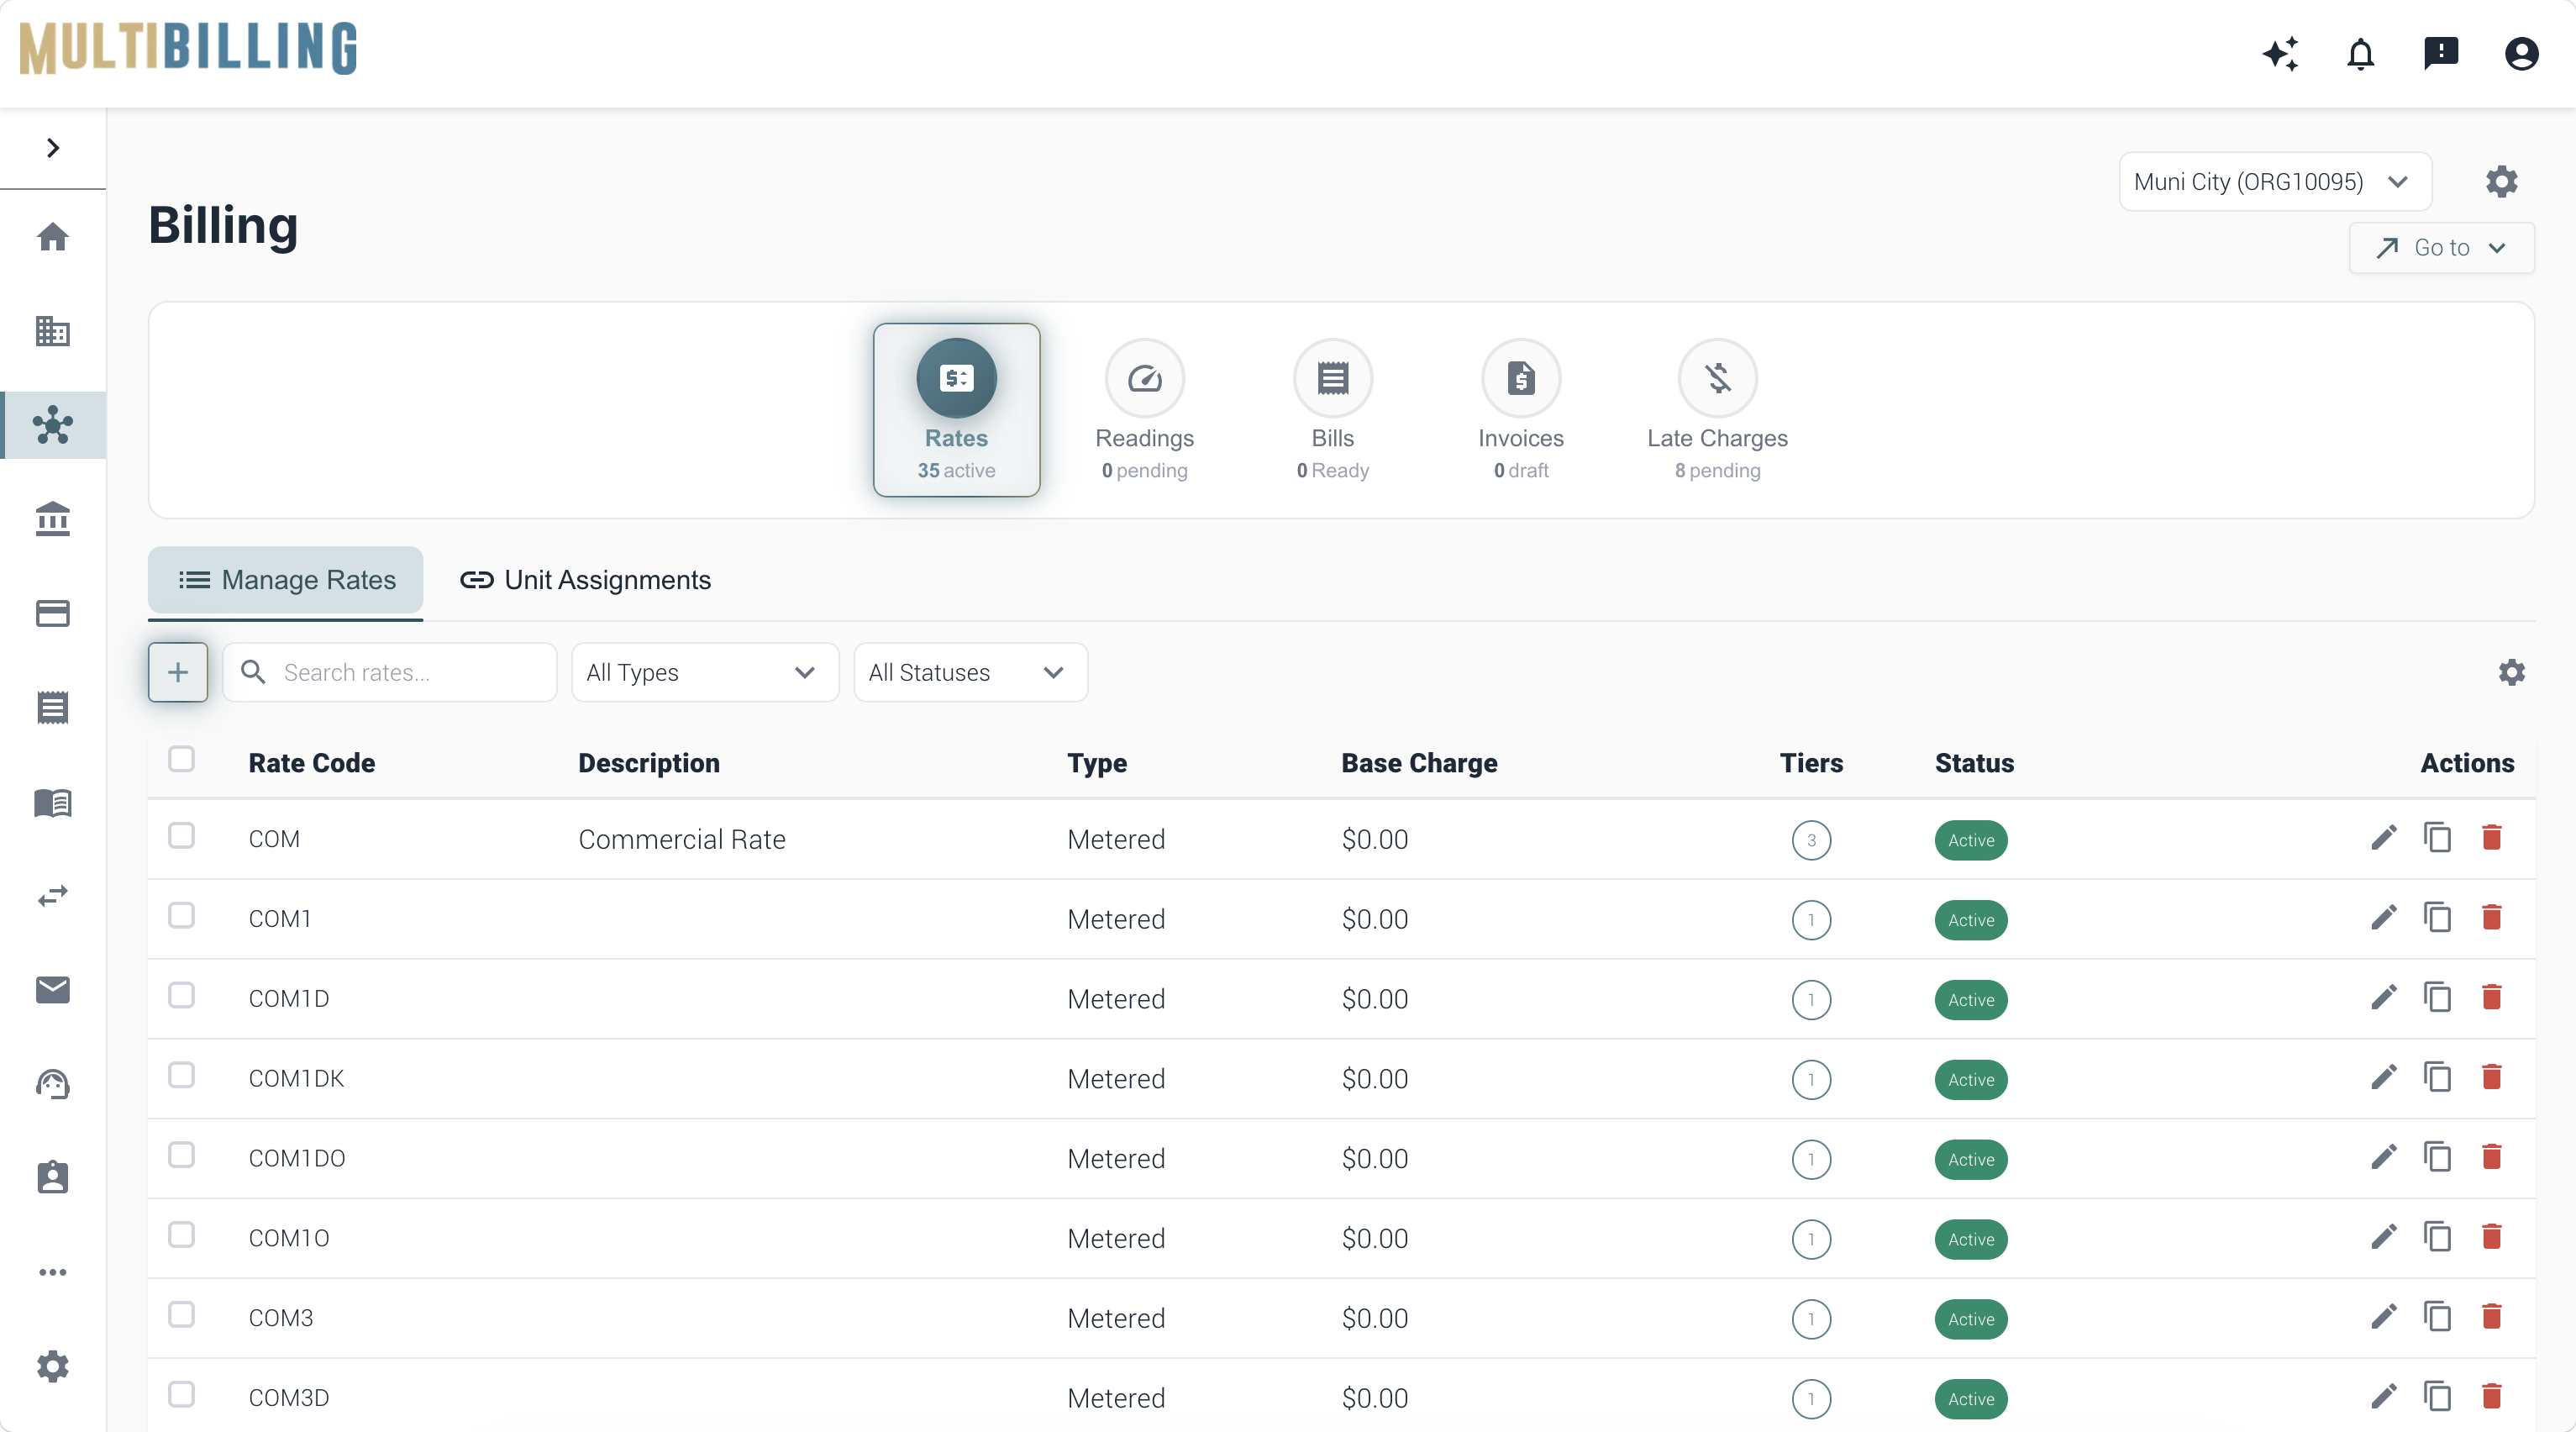Image resolution: width=2576 pixels, height=1432 pixels.
Task: Add a new rate with plus button
Action: coord(178,673)
